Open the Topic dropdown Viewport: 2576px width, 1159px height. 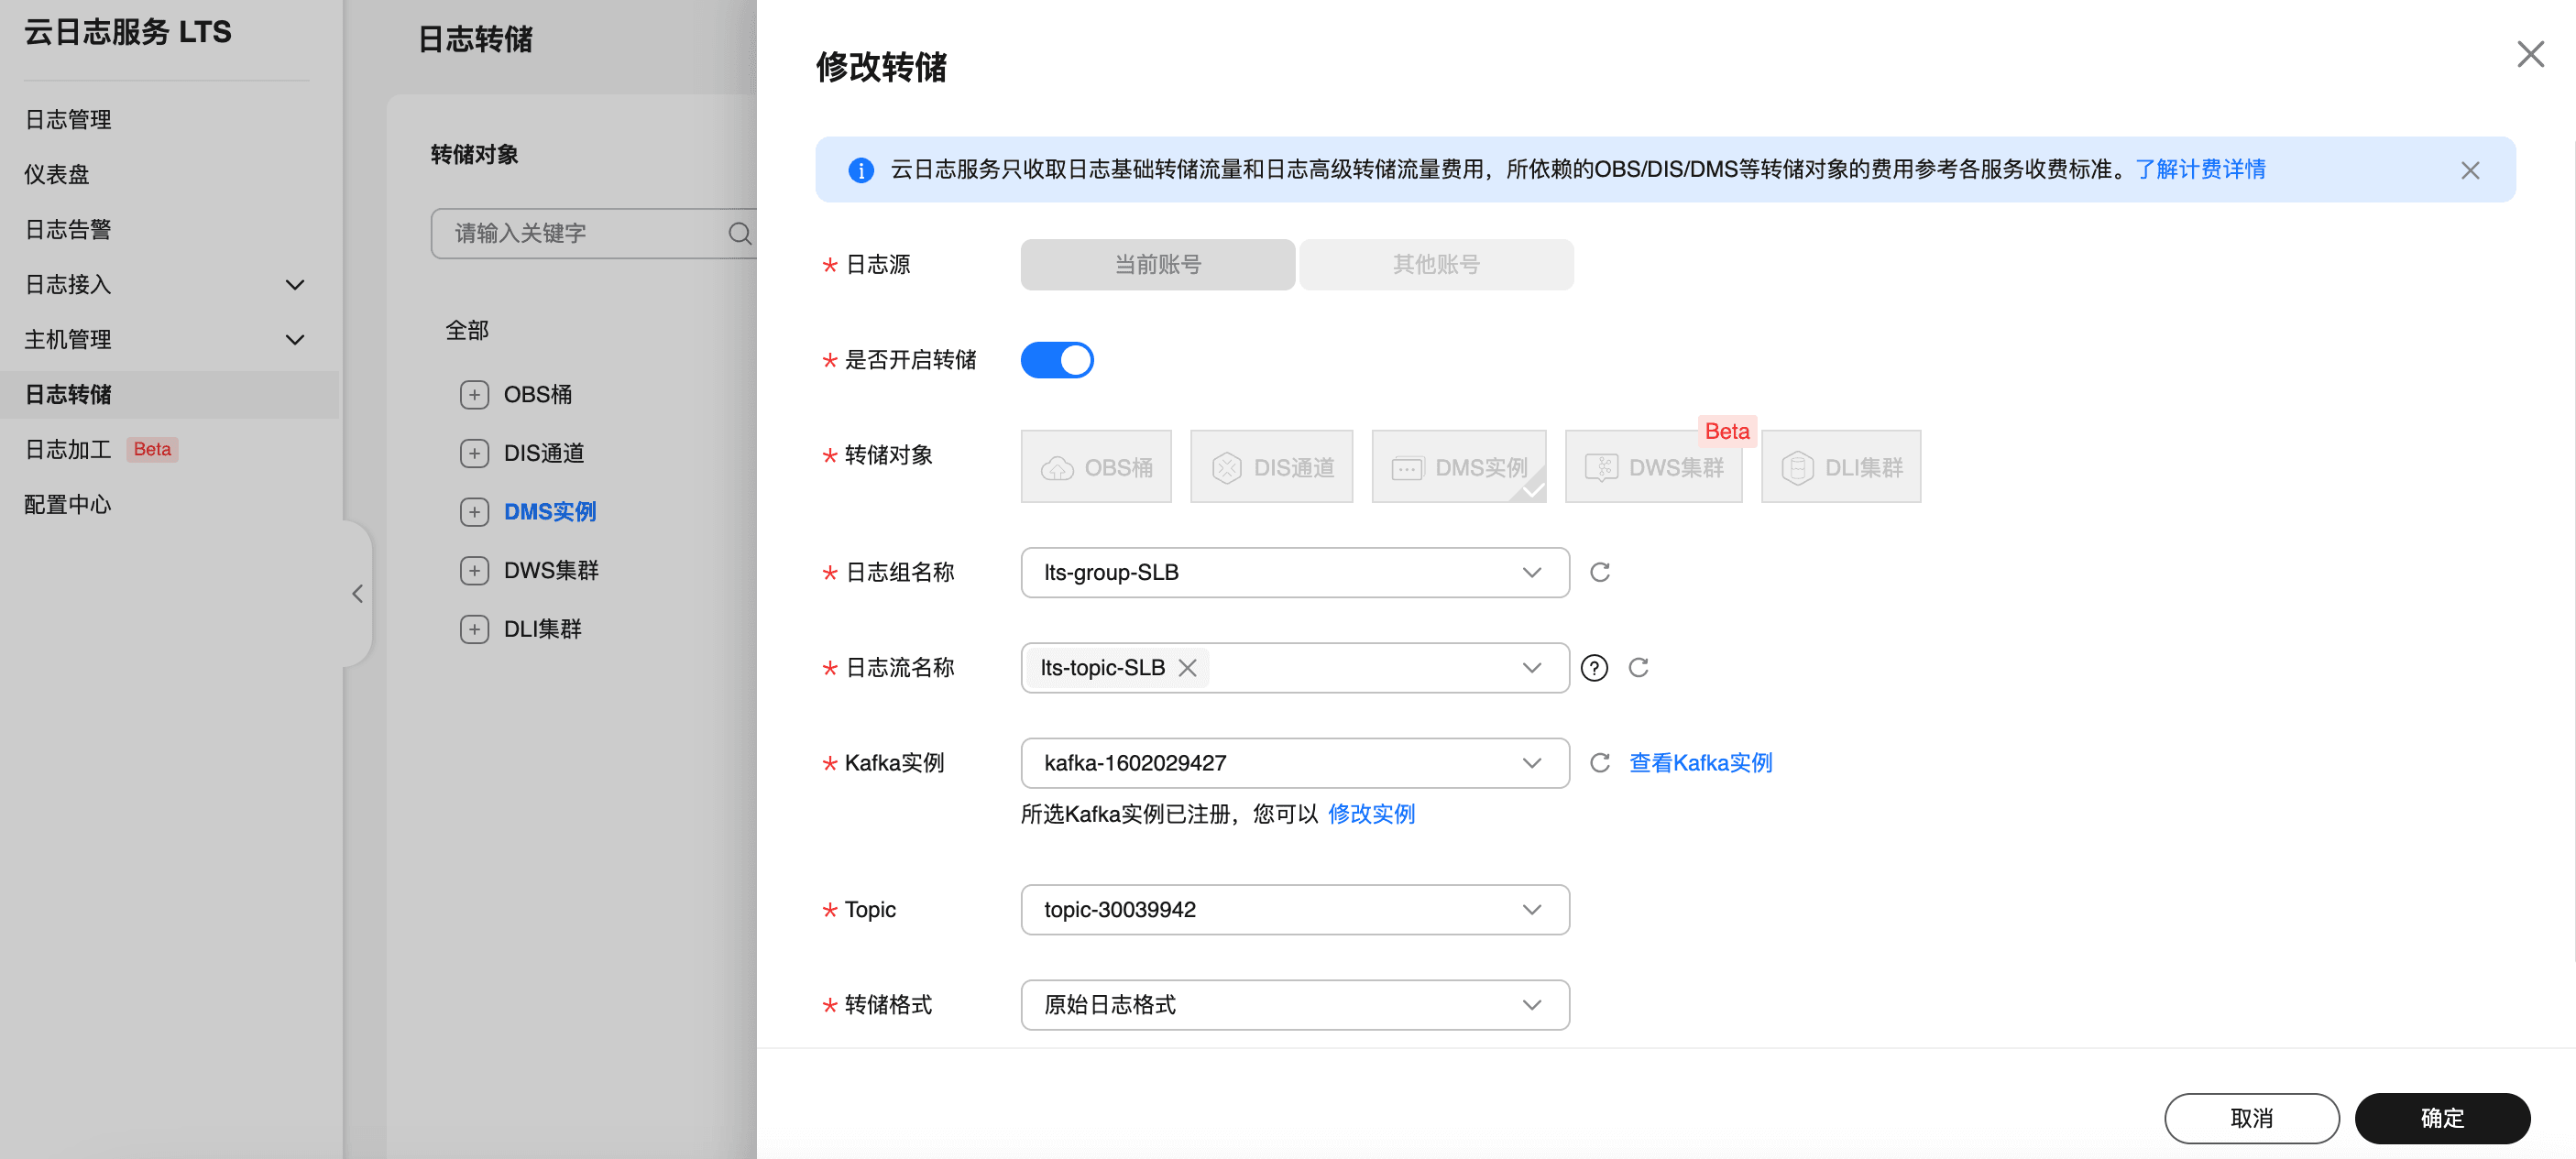1294,909
